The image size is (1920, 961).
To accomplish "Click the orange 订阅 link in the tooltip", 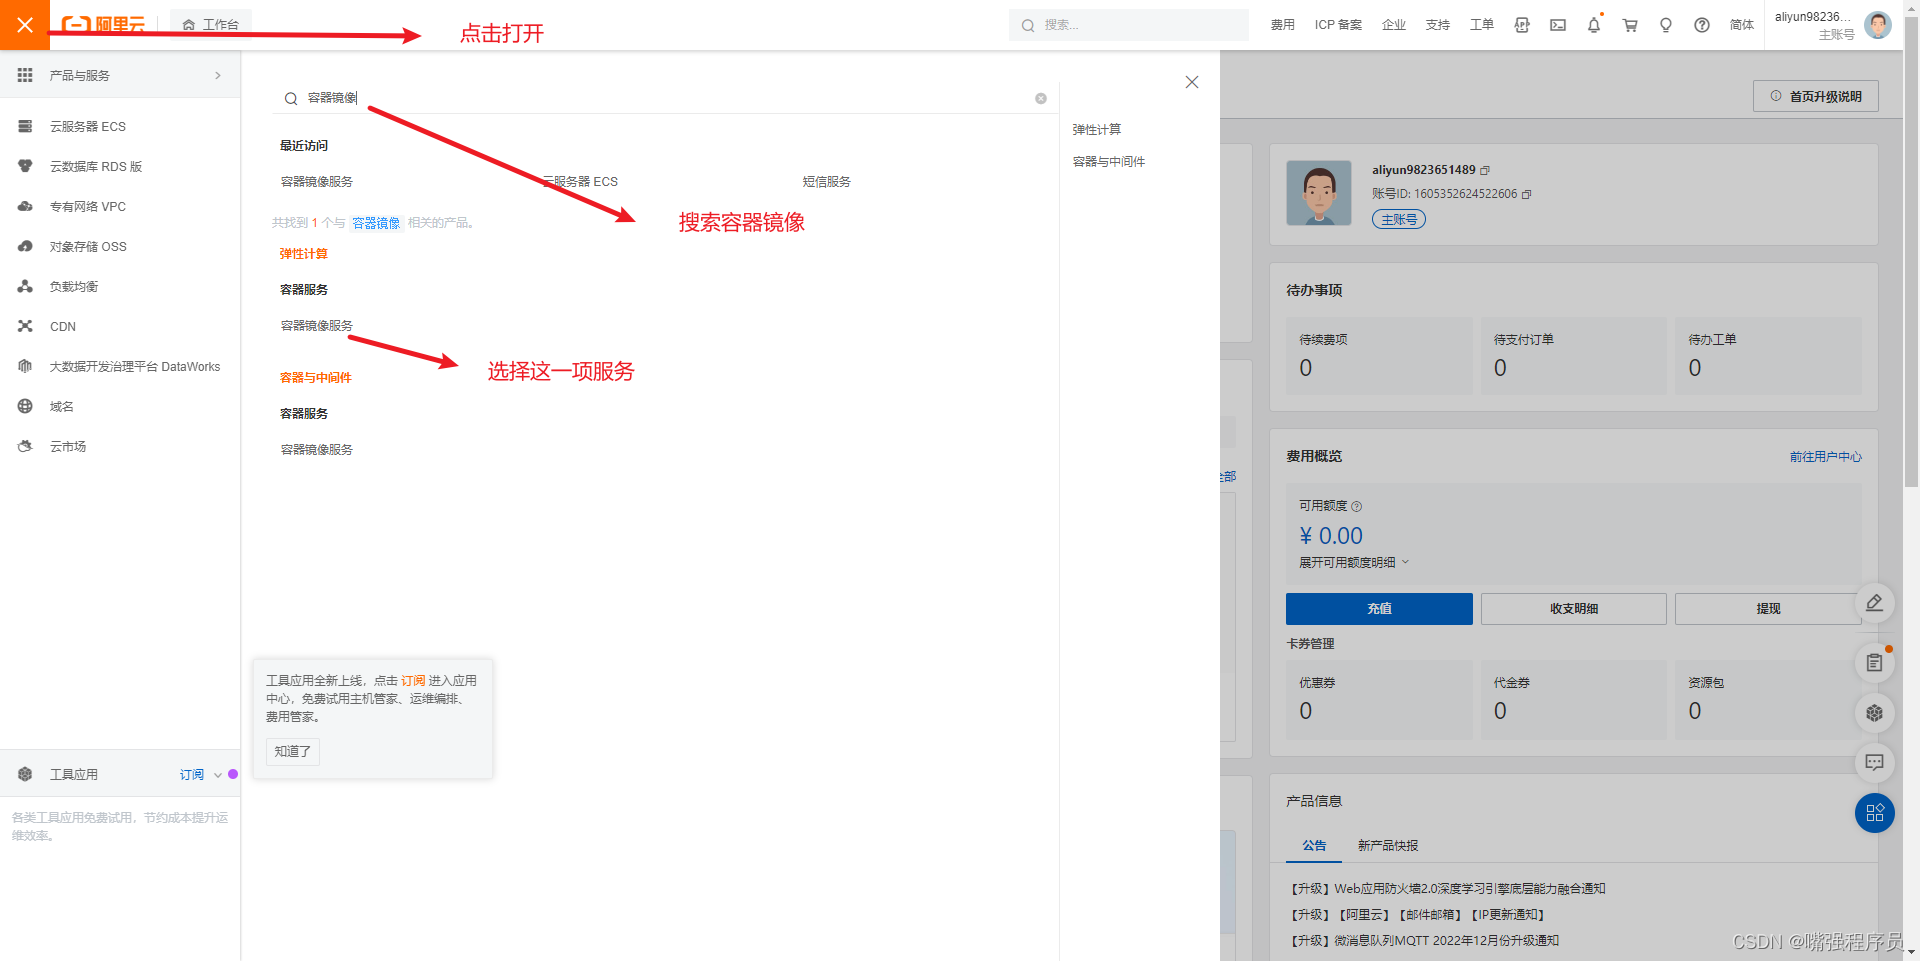I will (414, 681).
